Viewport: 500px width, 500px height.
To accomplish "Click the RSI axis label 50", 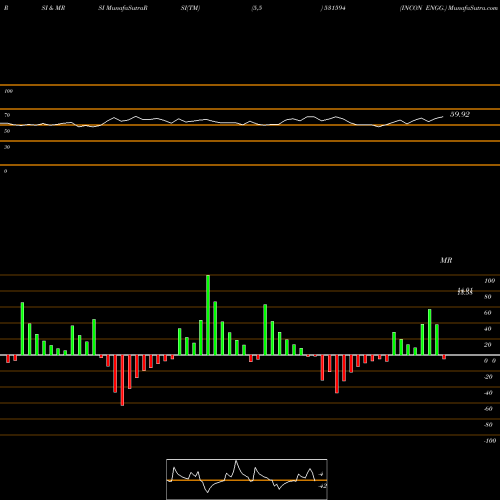I will click(x=7, y=131).
